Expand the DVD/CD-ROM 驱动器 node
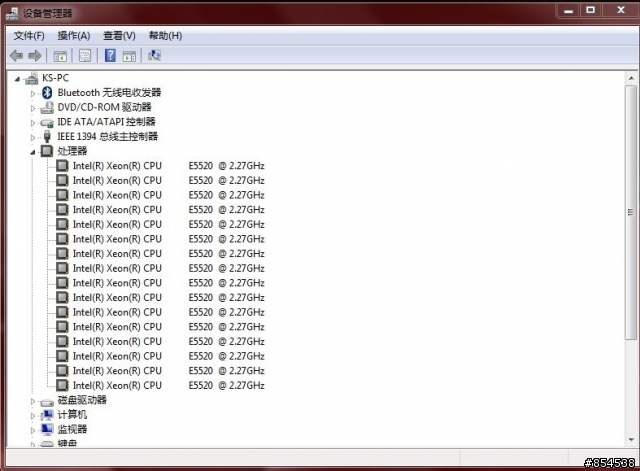 (x=33, y=108)
